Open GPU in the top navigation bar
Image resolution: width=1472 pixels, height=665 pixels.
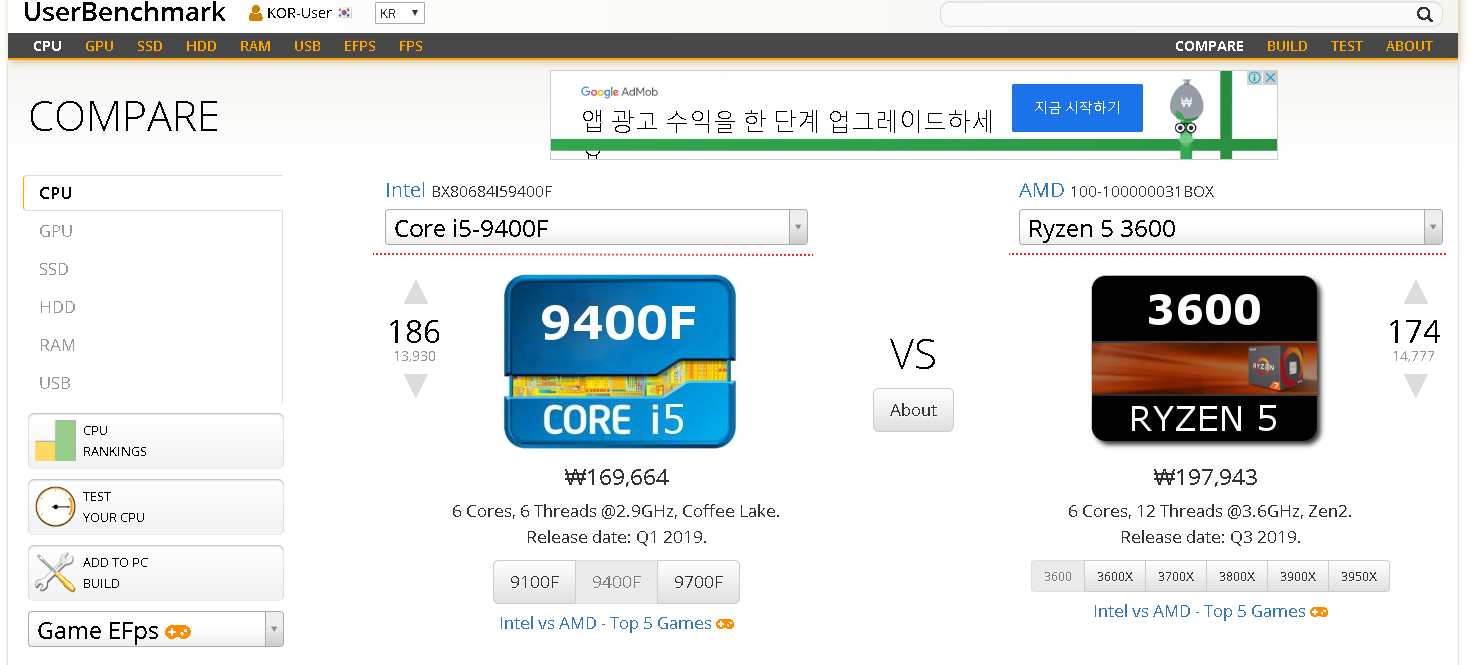(99, 46)
